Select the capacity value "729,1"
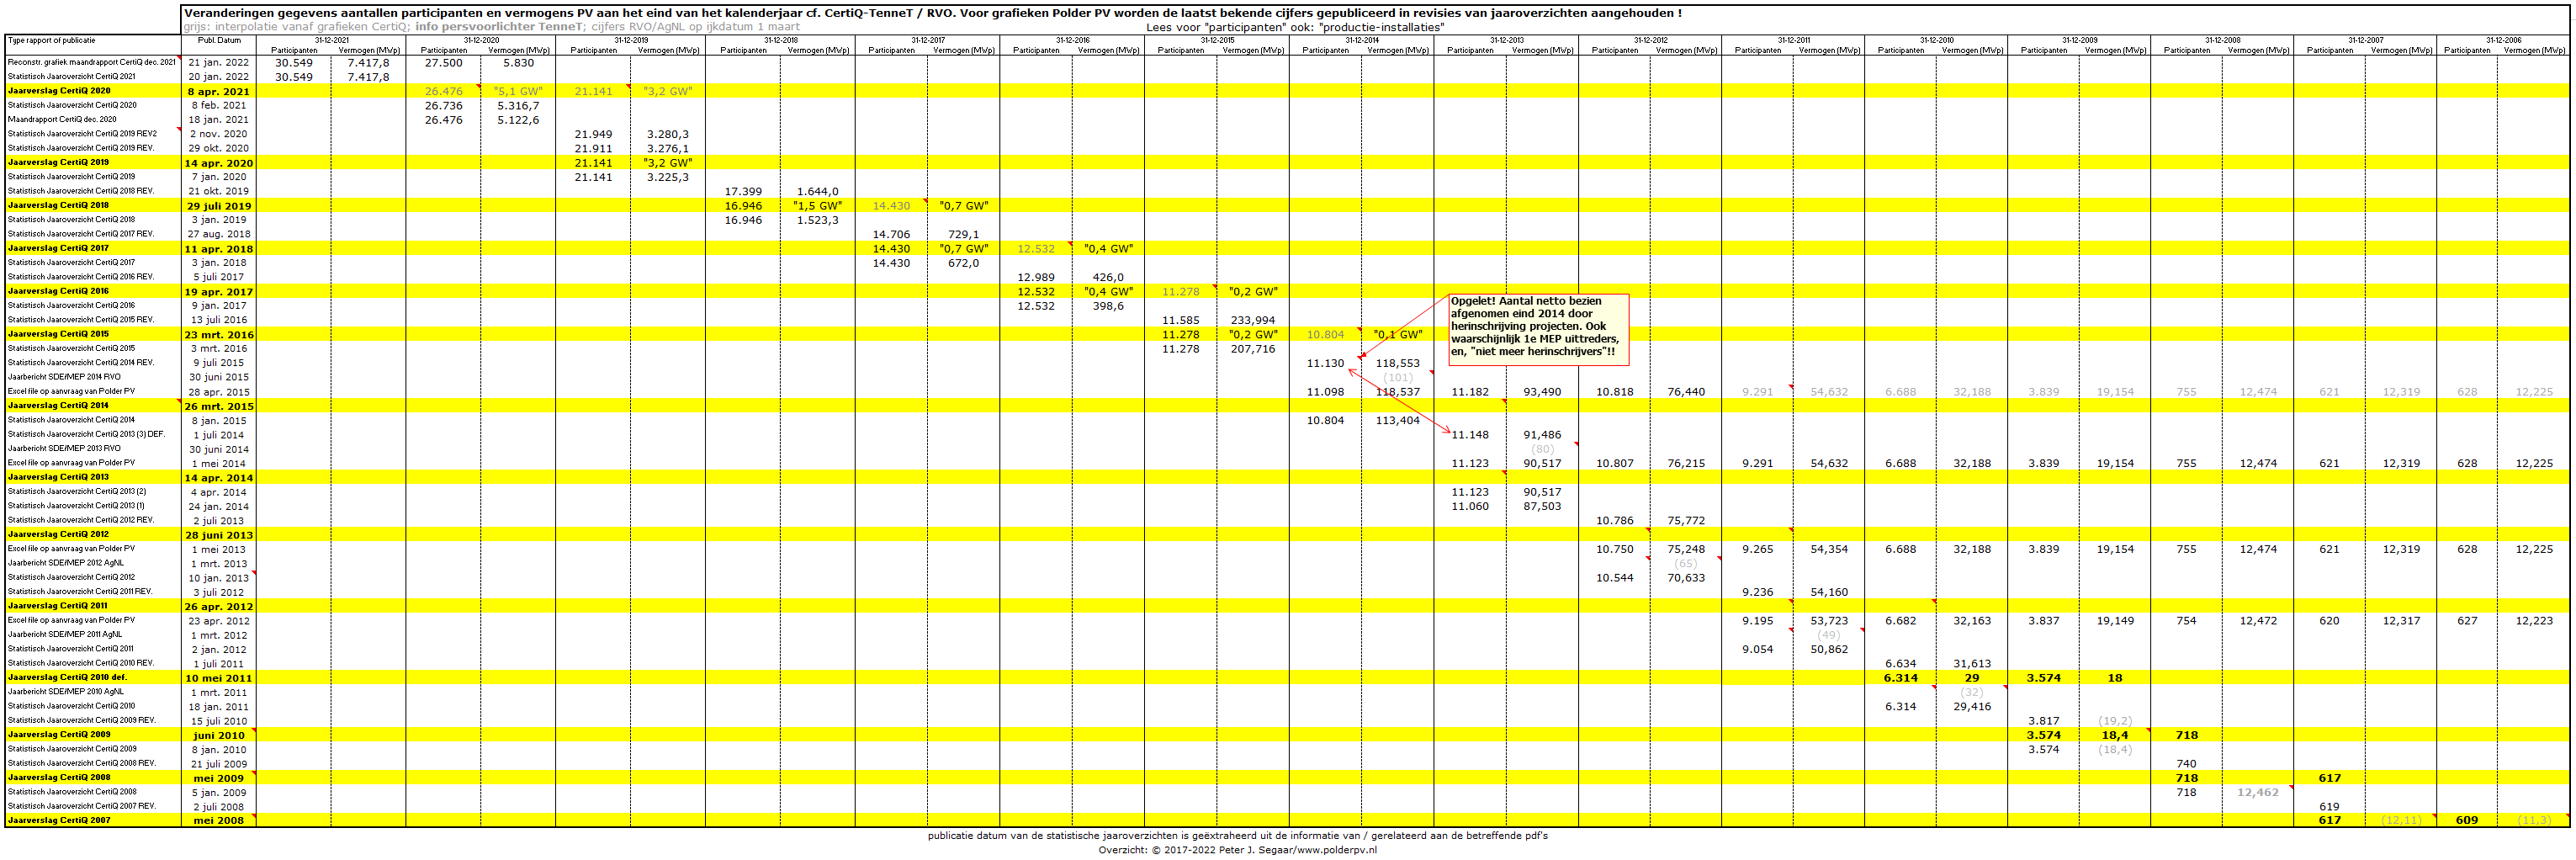Image resolution: width=2576 pixels, height=860 pixels. (963, 234)
